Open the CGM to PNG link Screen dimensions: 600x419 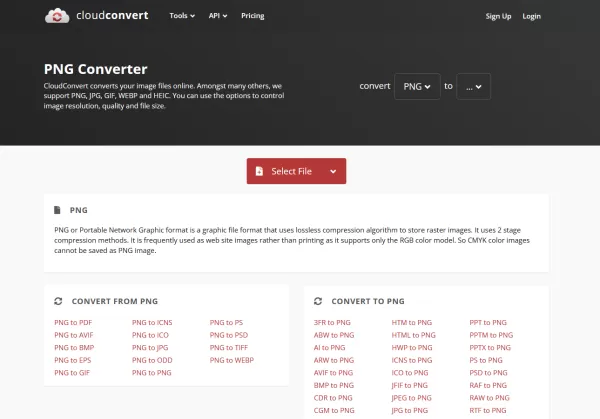pyautogui.click(x=334, y=411)
